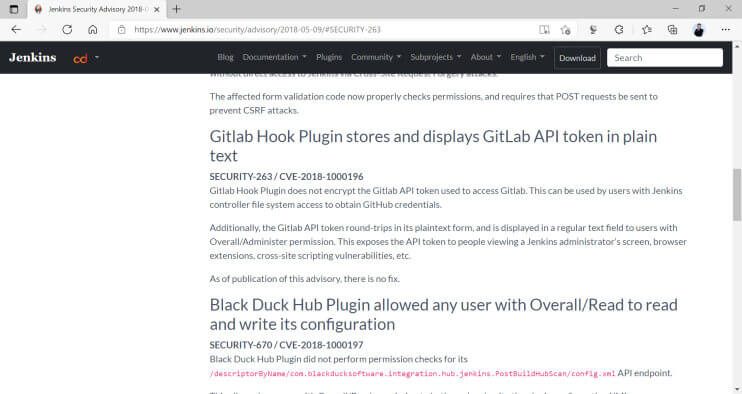Reload the page with the refresh icon
This screenshot has height=394, width=742.
67,29
